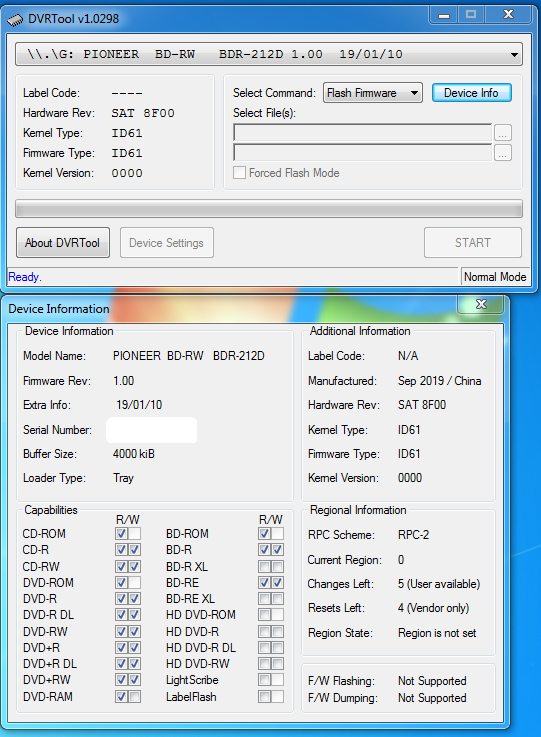
Task: Toggle the DVD+RW write checkbox
Action: point(134,680)
